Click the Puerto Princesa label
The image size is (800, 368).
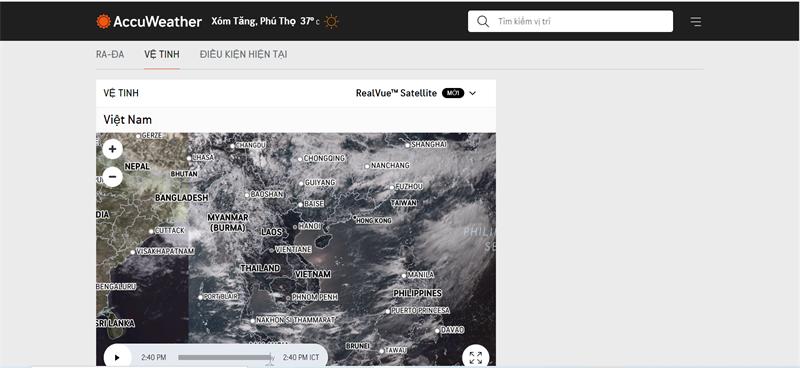tap(421, 310)
